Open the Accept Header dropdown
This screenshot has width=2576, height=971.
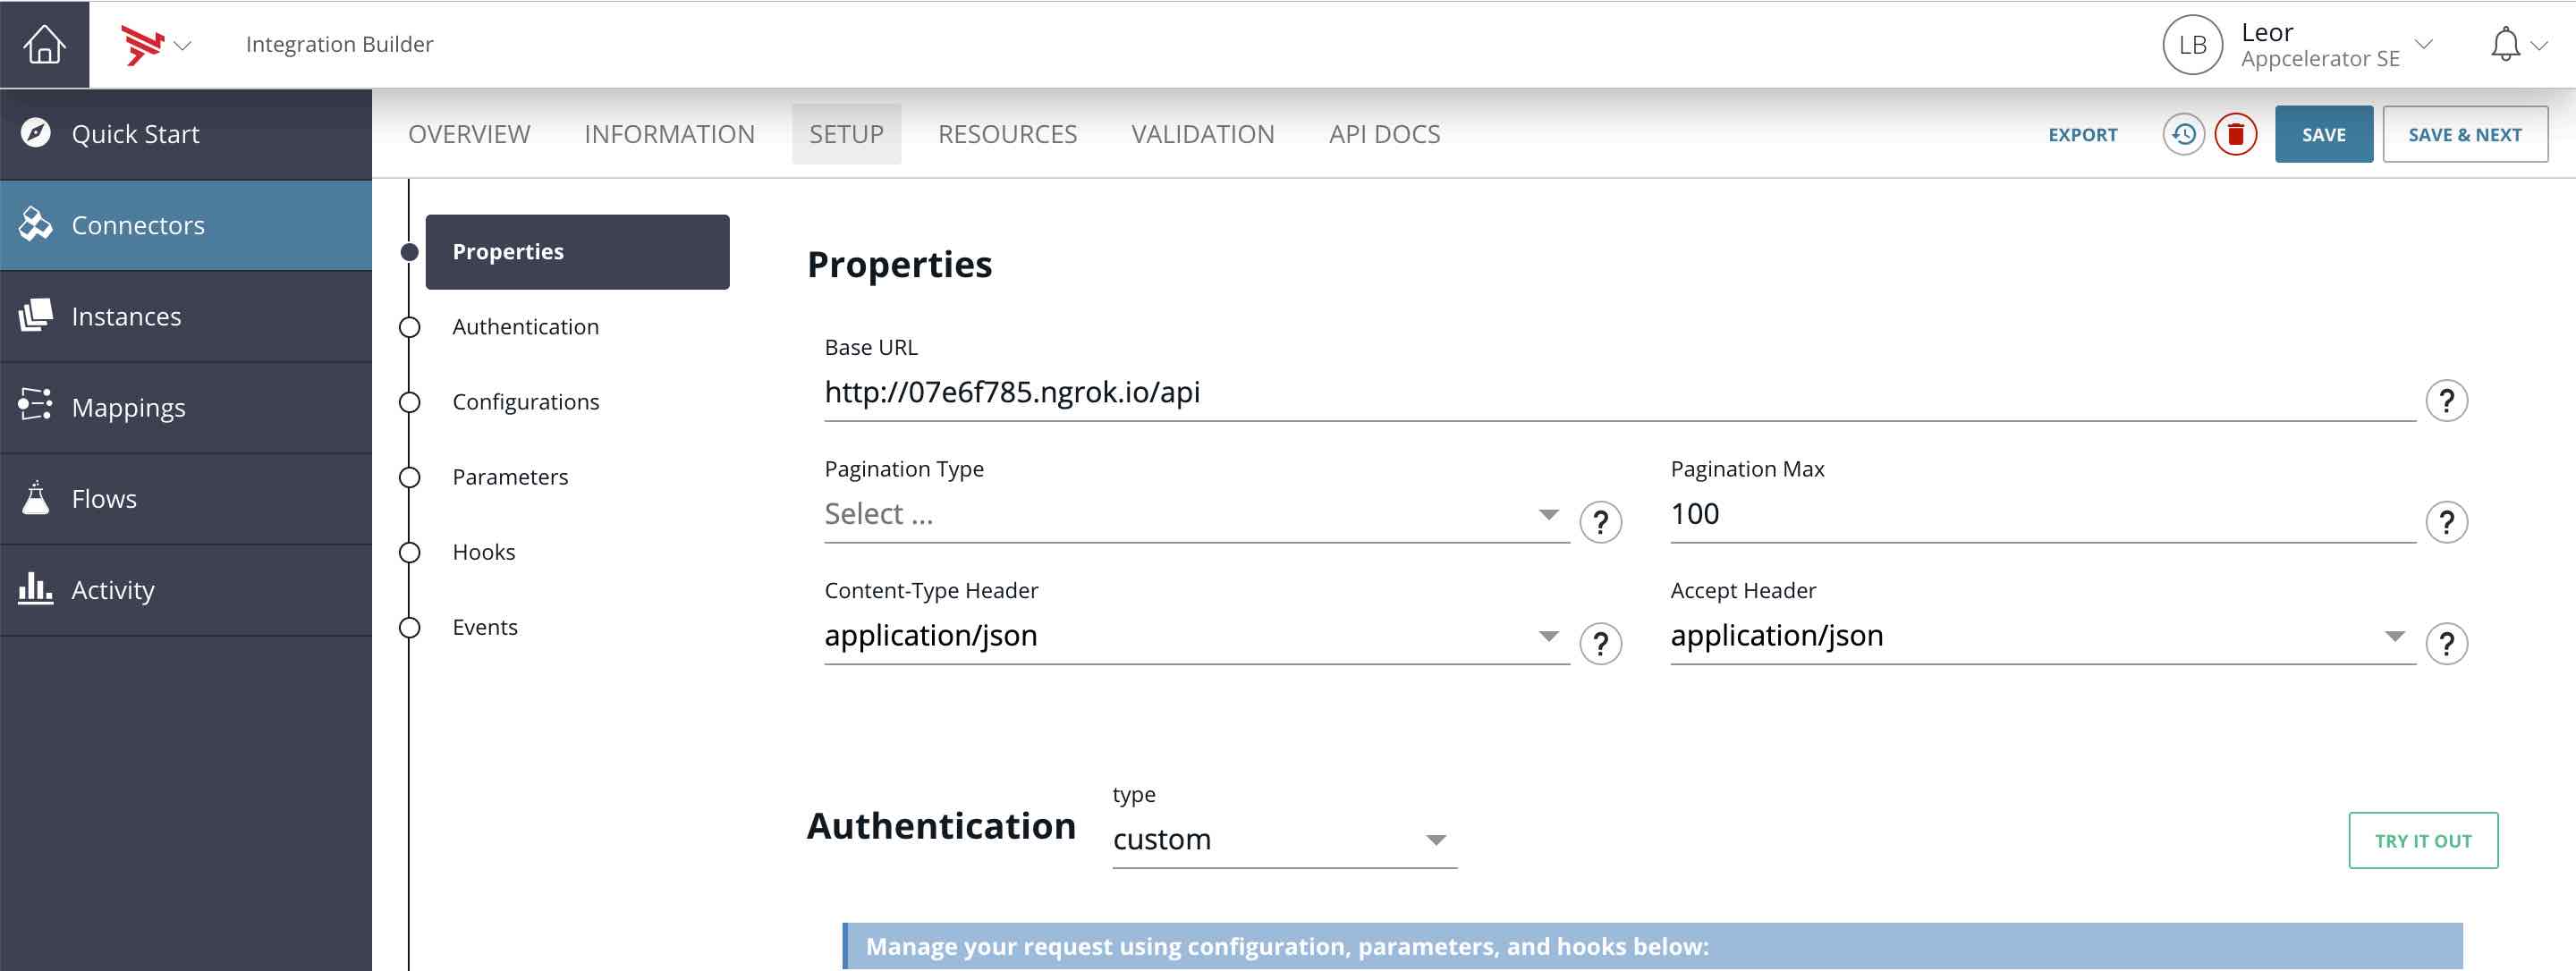tap(2042, 636)
